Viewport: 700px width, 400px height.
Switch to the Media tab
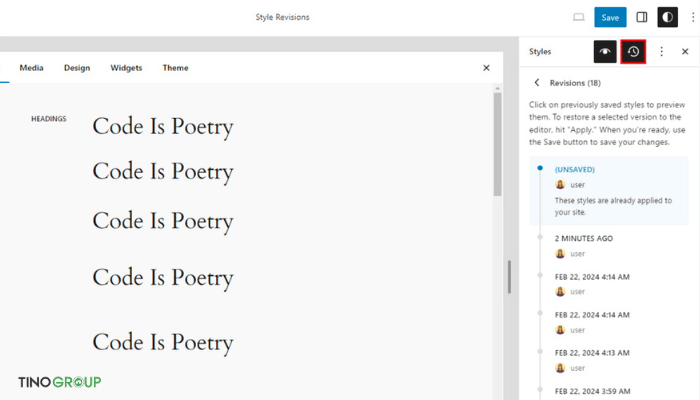(31, 68)
